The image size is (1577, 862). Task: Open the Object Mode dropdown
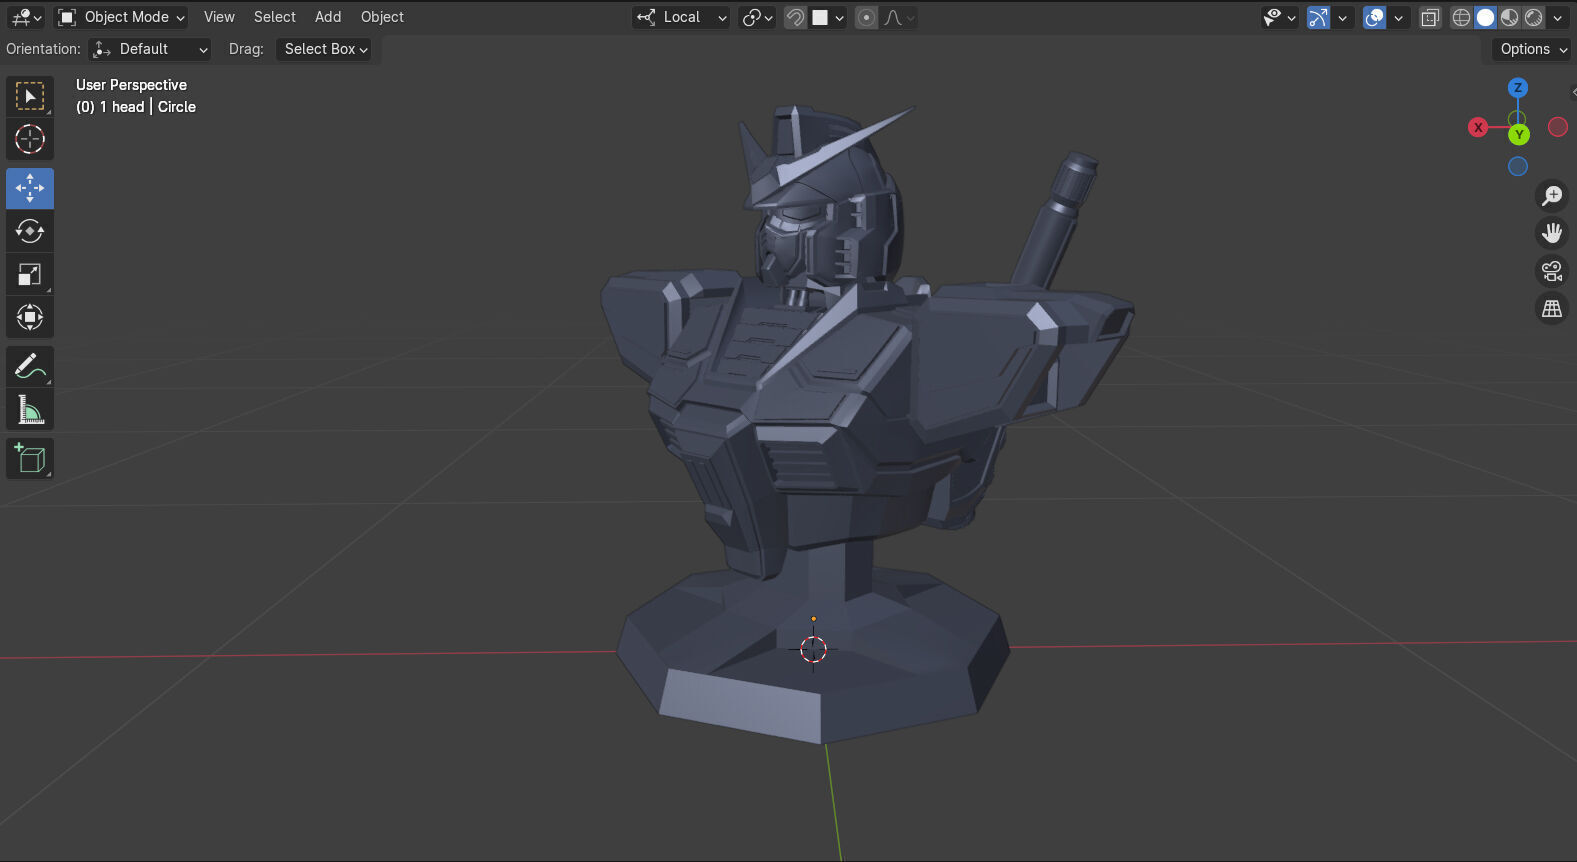coord(121,17)
